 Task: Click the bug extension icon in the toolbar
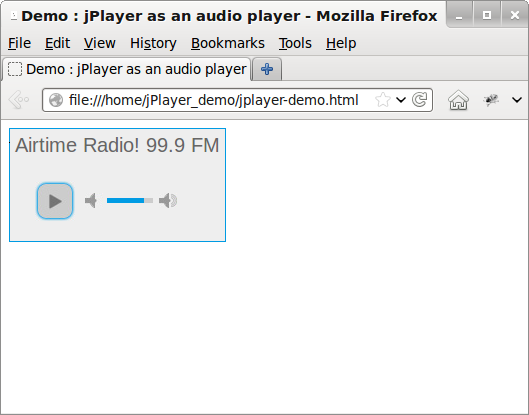click(x=491, y=100)
